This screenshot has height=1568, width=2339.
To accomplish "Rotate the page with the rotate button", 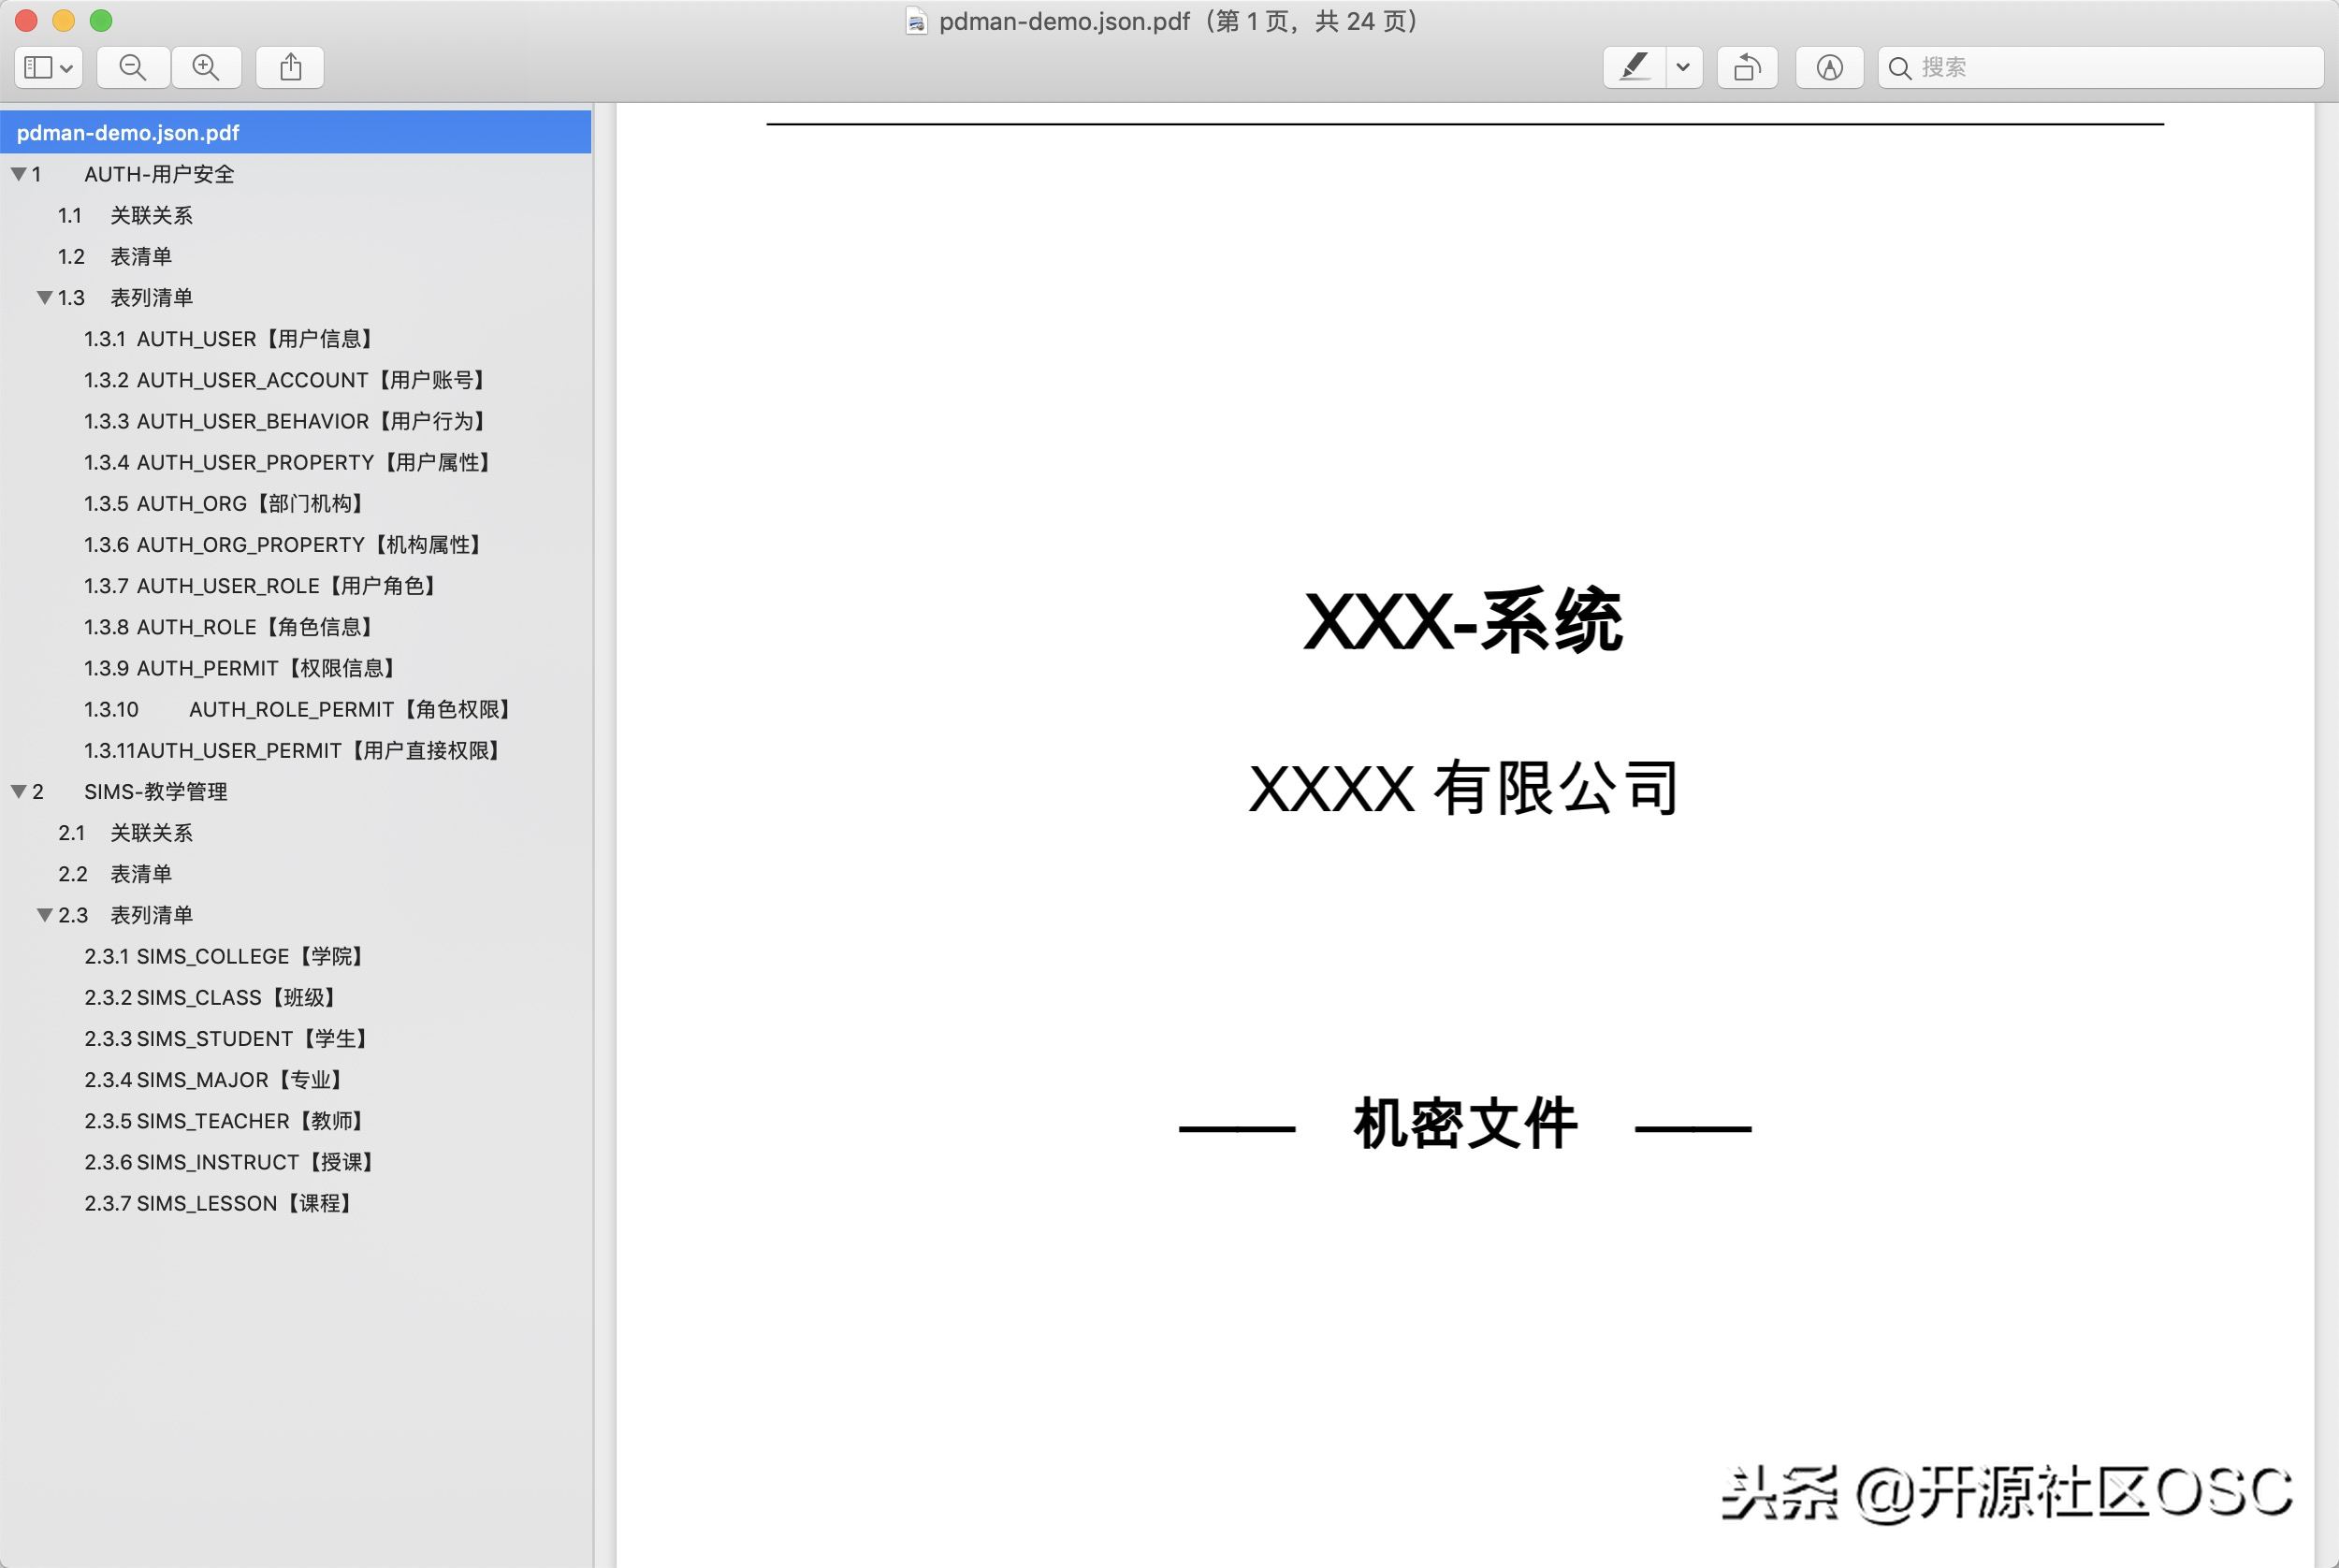I will tap(1747, 67).
